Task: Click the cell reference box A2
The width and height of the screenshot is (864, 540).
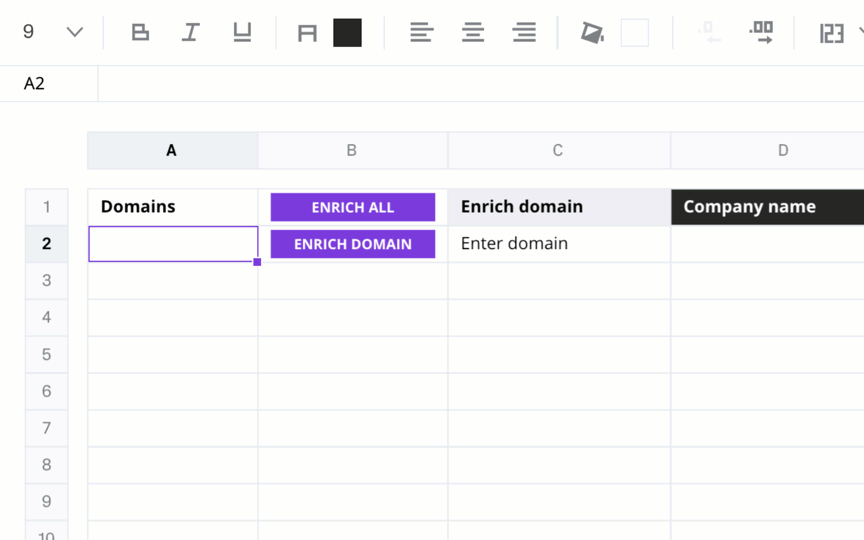Action: click(48, 83)
